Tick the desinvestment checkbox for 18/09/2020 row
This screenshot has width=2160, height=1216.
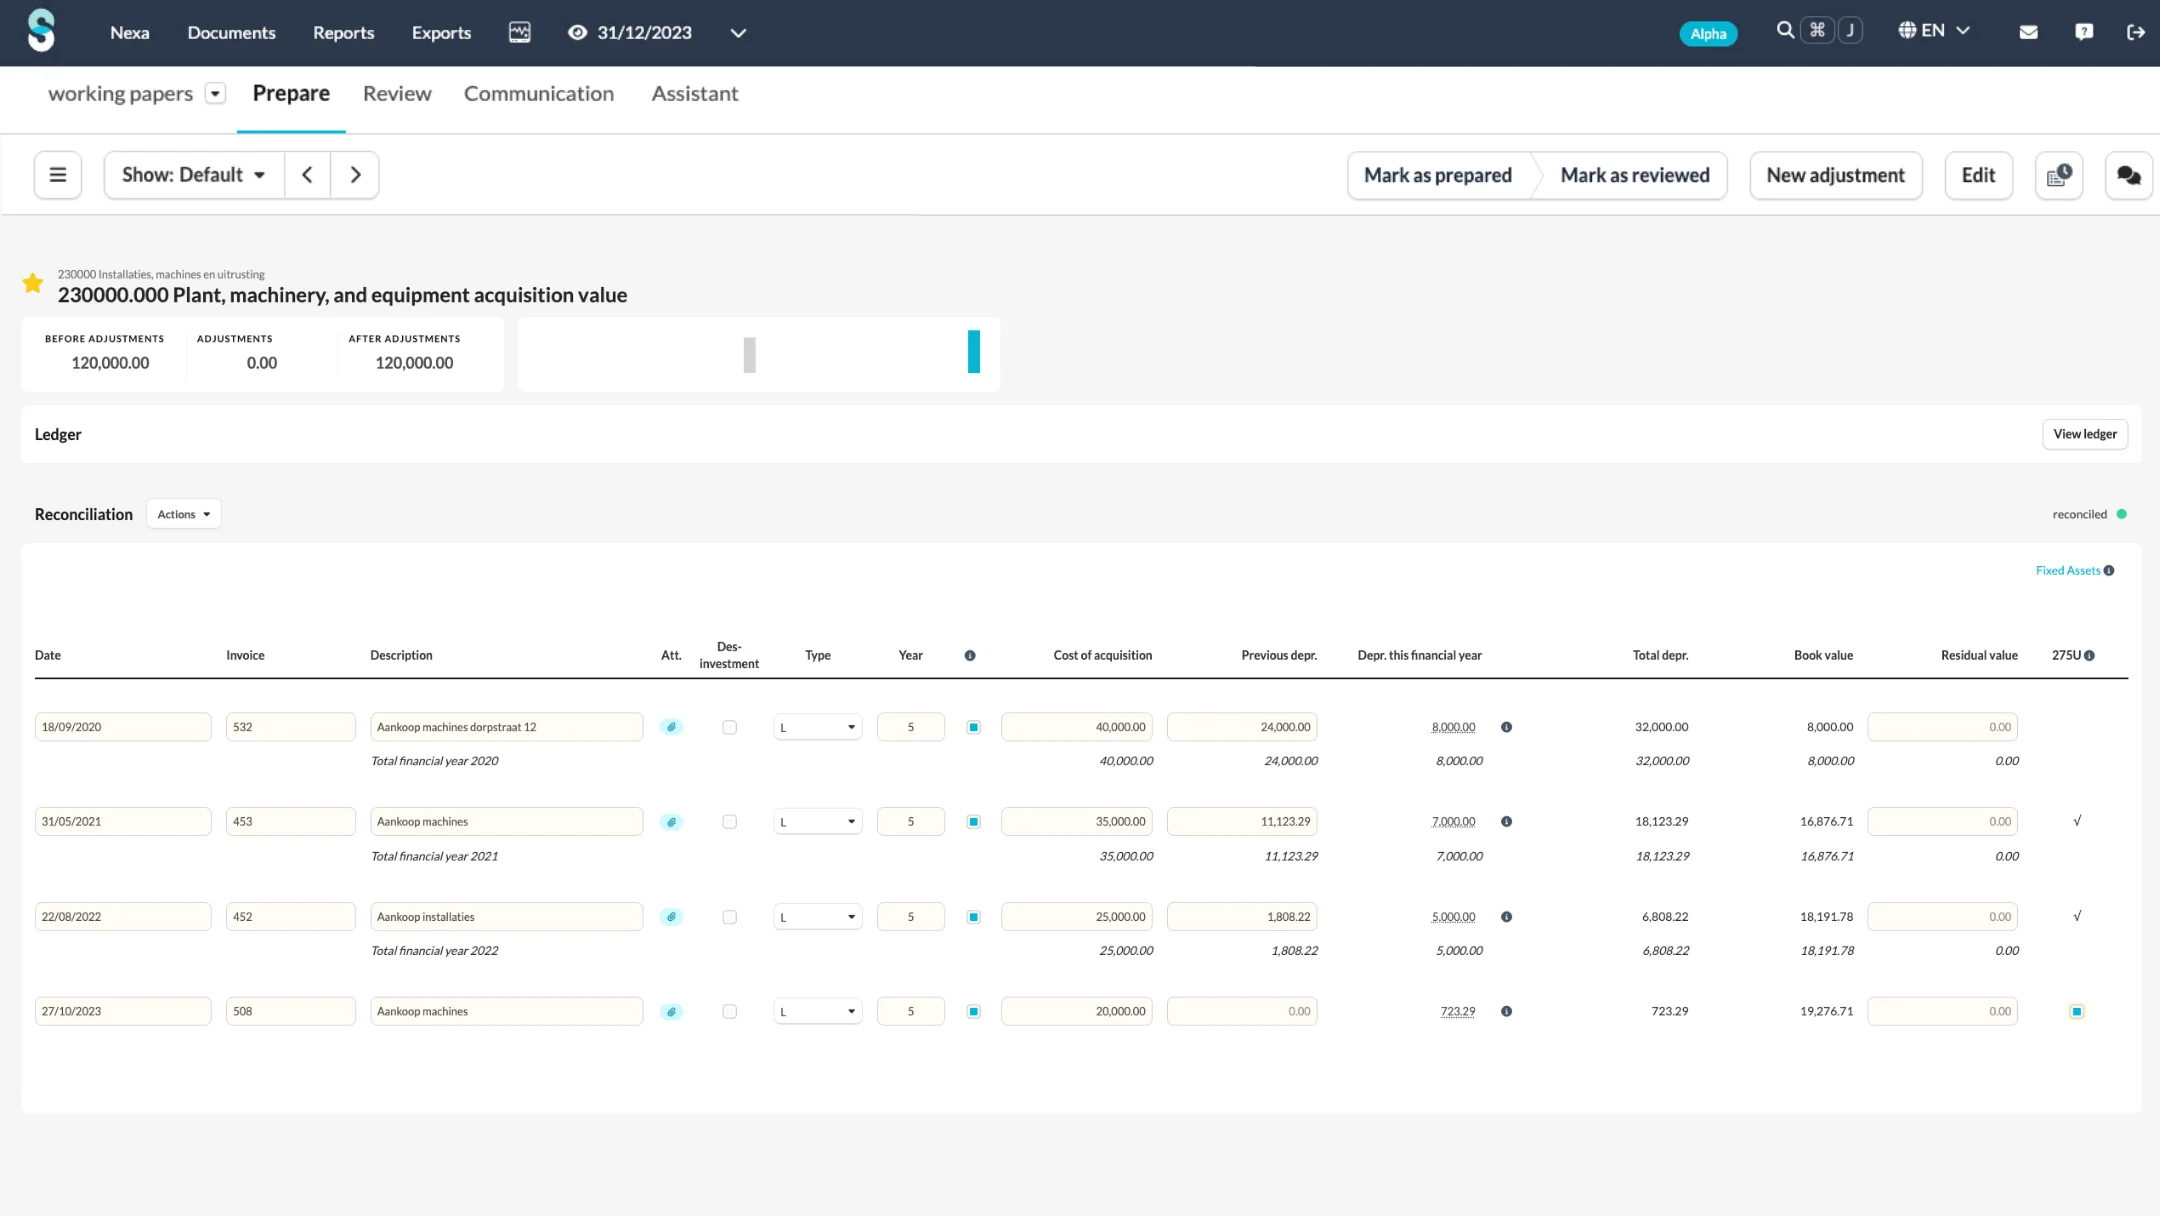[x=729, y=727]
